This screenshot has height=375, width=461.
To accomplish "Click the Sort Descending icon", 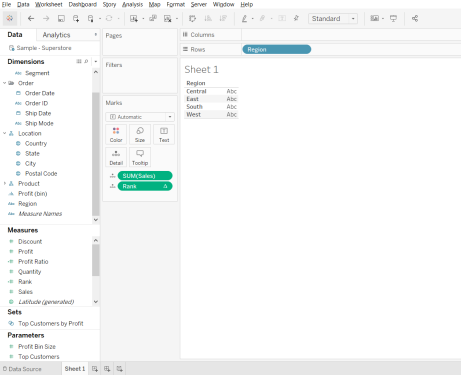I will (223, 18).
